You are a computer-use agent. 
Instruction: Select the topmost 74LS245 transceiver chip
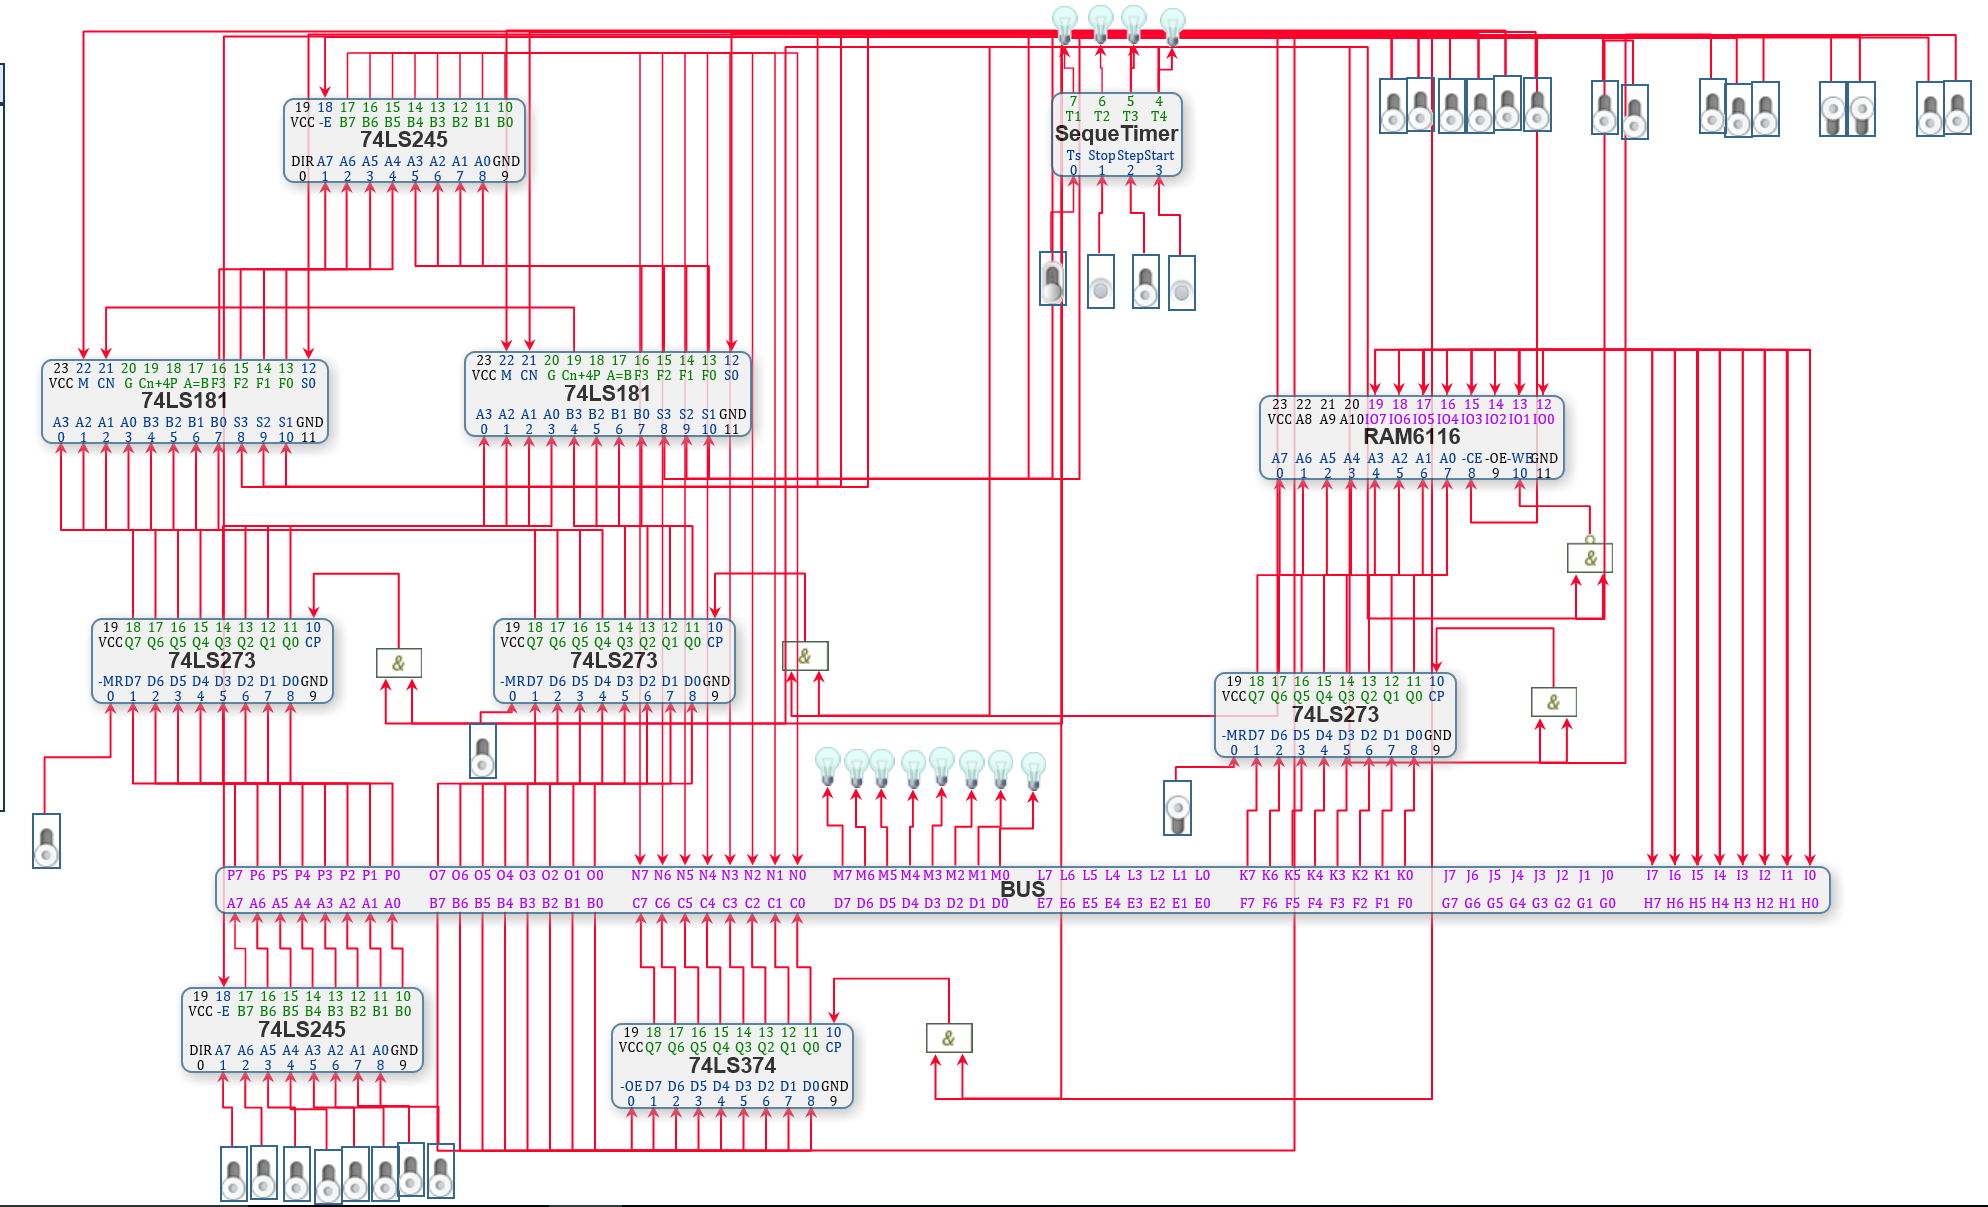[403, 140]
